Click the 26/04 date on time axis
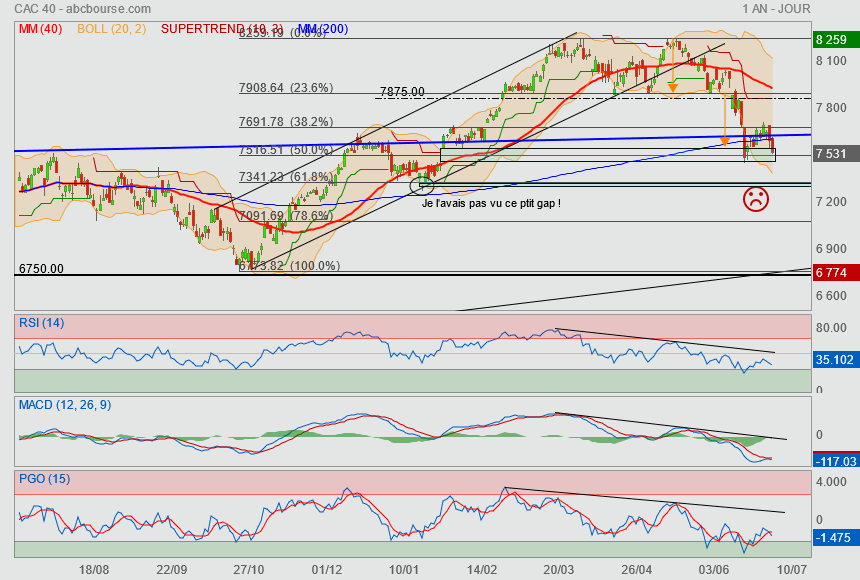 (x=636, y=570)
